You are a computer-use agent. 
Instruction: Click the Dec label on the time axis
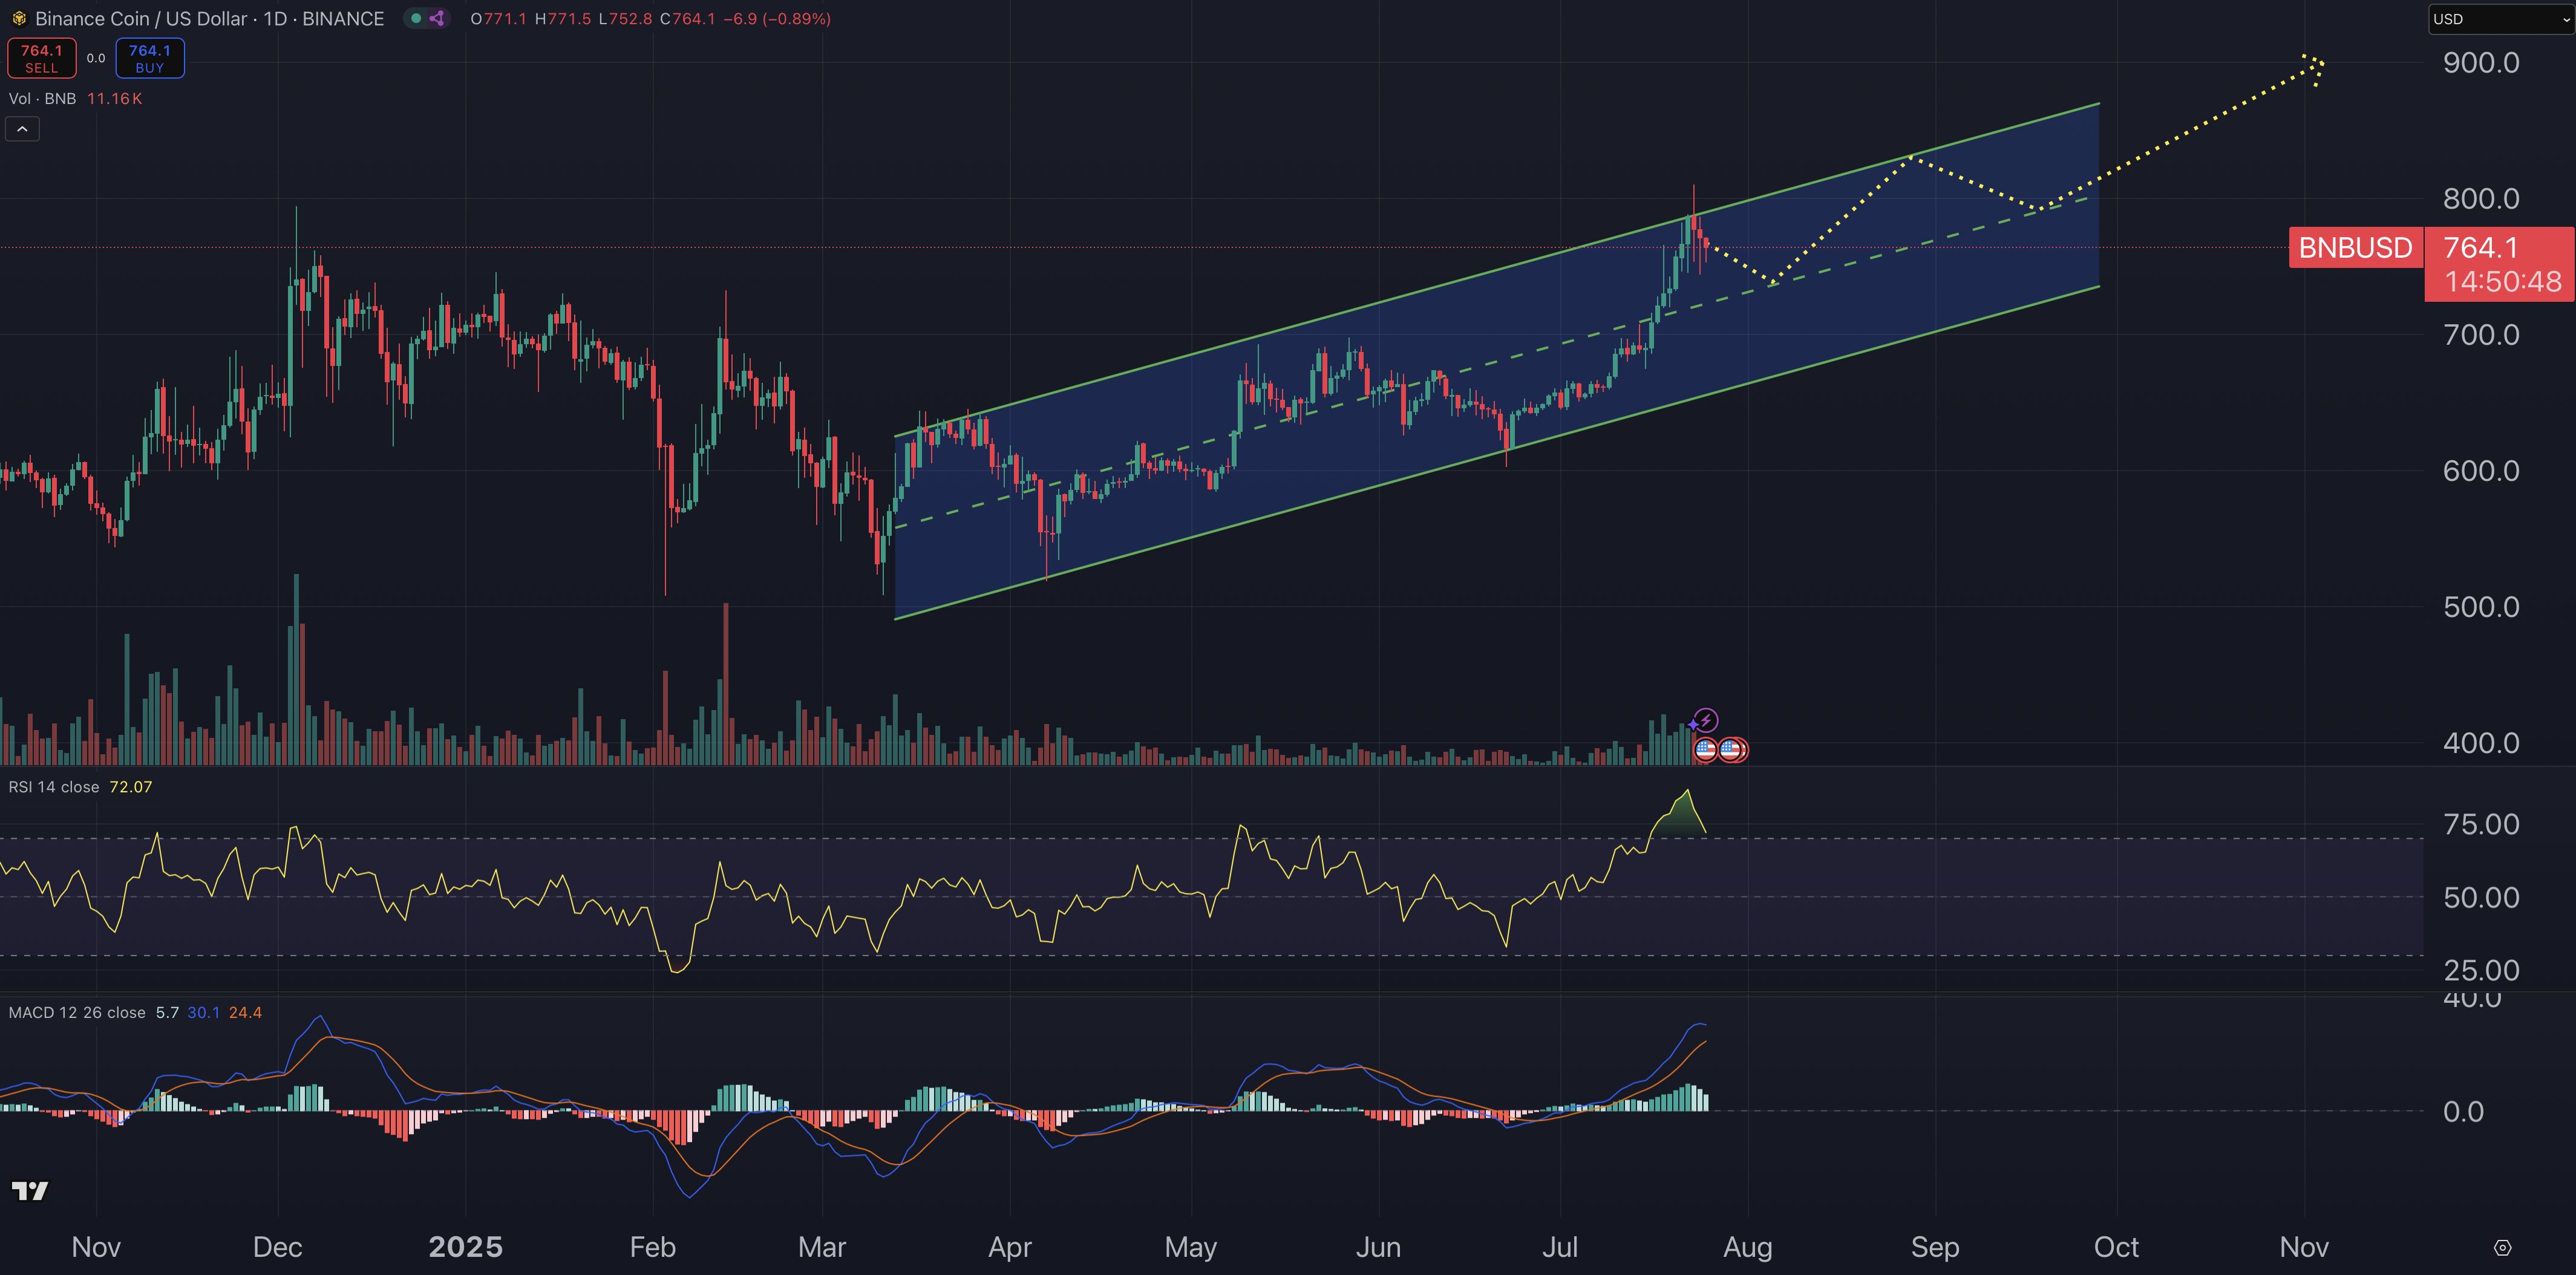277,1247
